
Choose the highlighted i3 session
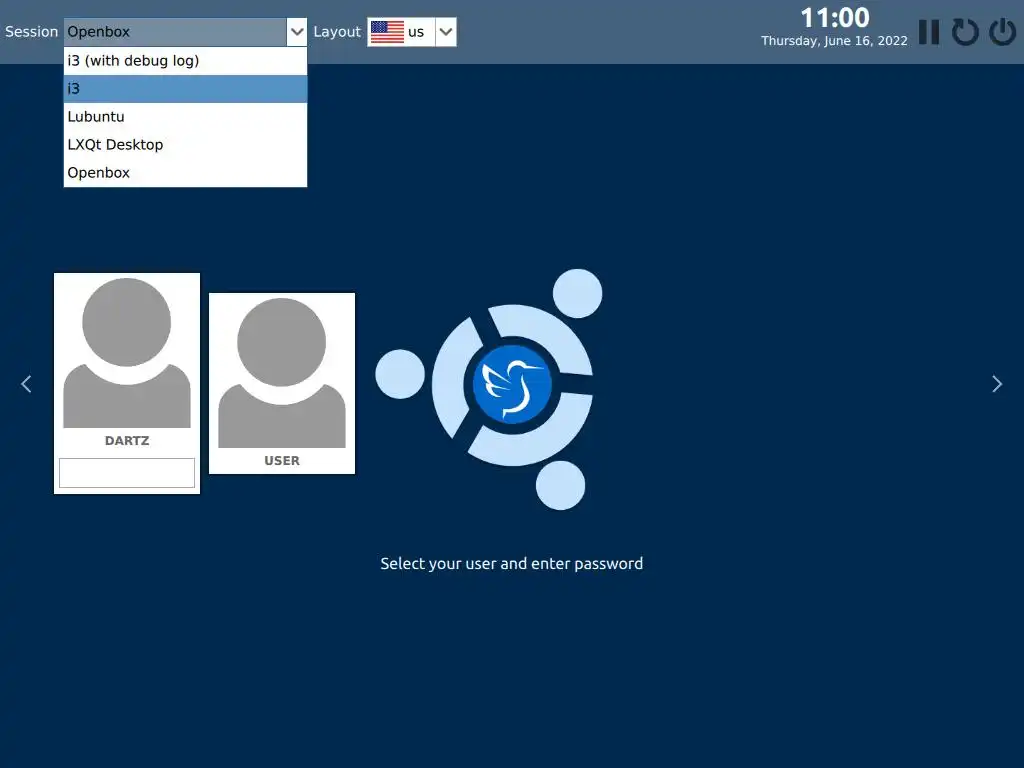point(185,89)
